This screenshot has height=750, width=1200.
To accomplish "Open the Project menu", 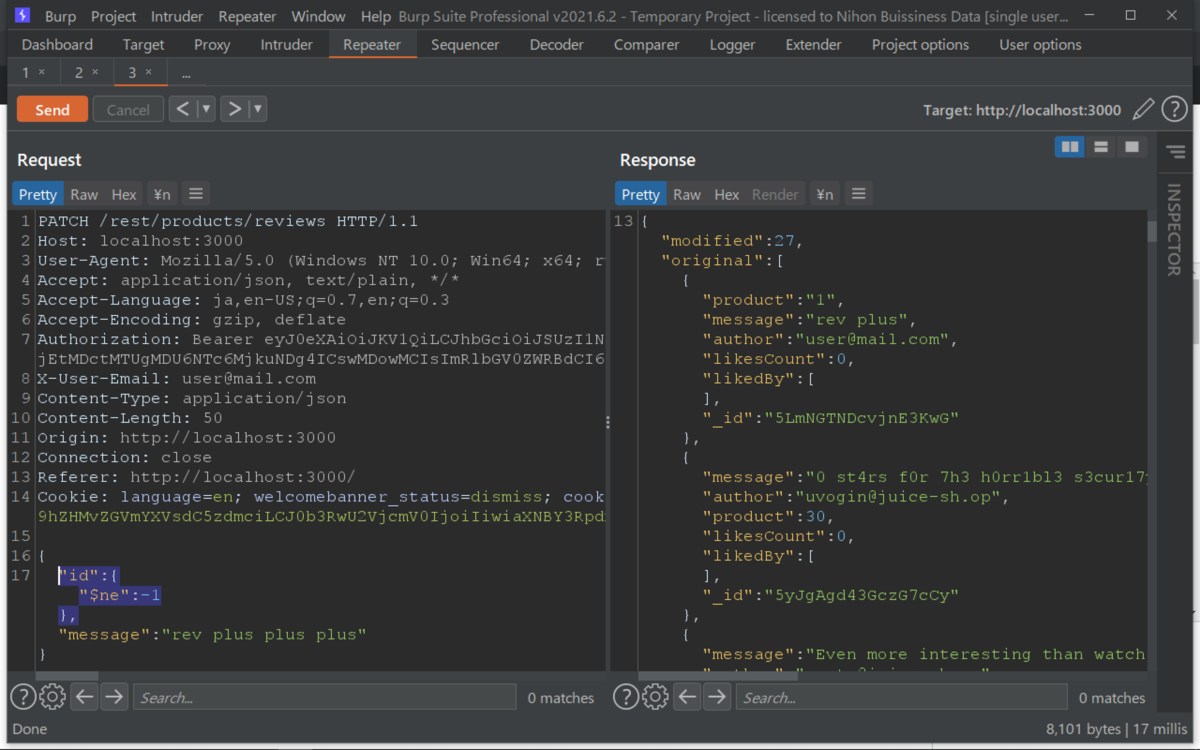I will click(113, 16).
